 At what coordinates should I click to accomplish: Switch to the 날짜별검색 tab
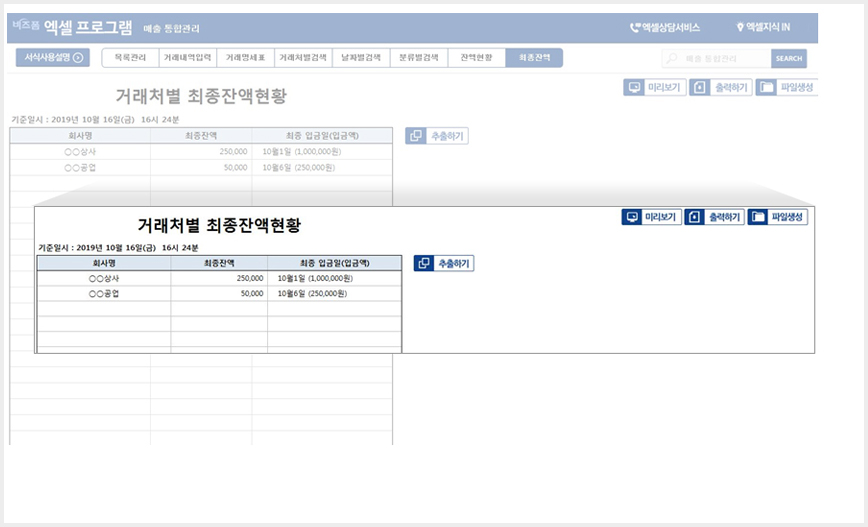pos(361,58)
